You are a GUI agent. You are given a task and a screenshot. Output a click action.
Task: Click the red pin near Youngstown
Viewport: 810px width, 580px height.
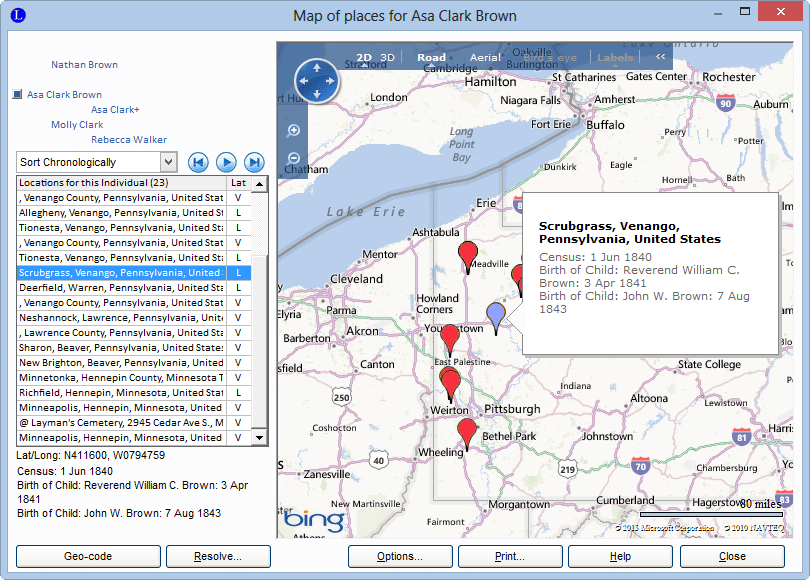[x=450, y=339]
